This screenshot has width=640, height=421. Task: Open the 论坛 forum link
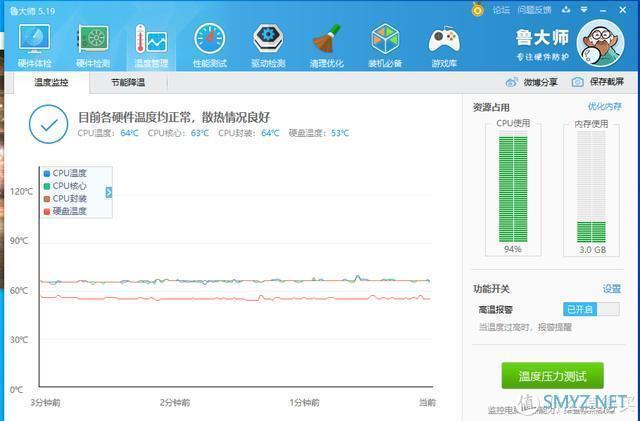point(501,10)
